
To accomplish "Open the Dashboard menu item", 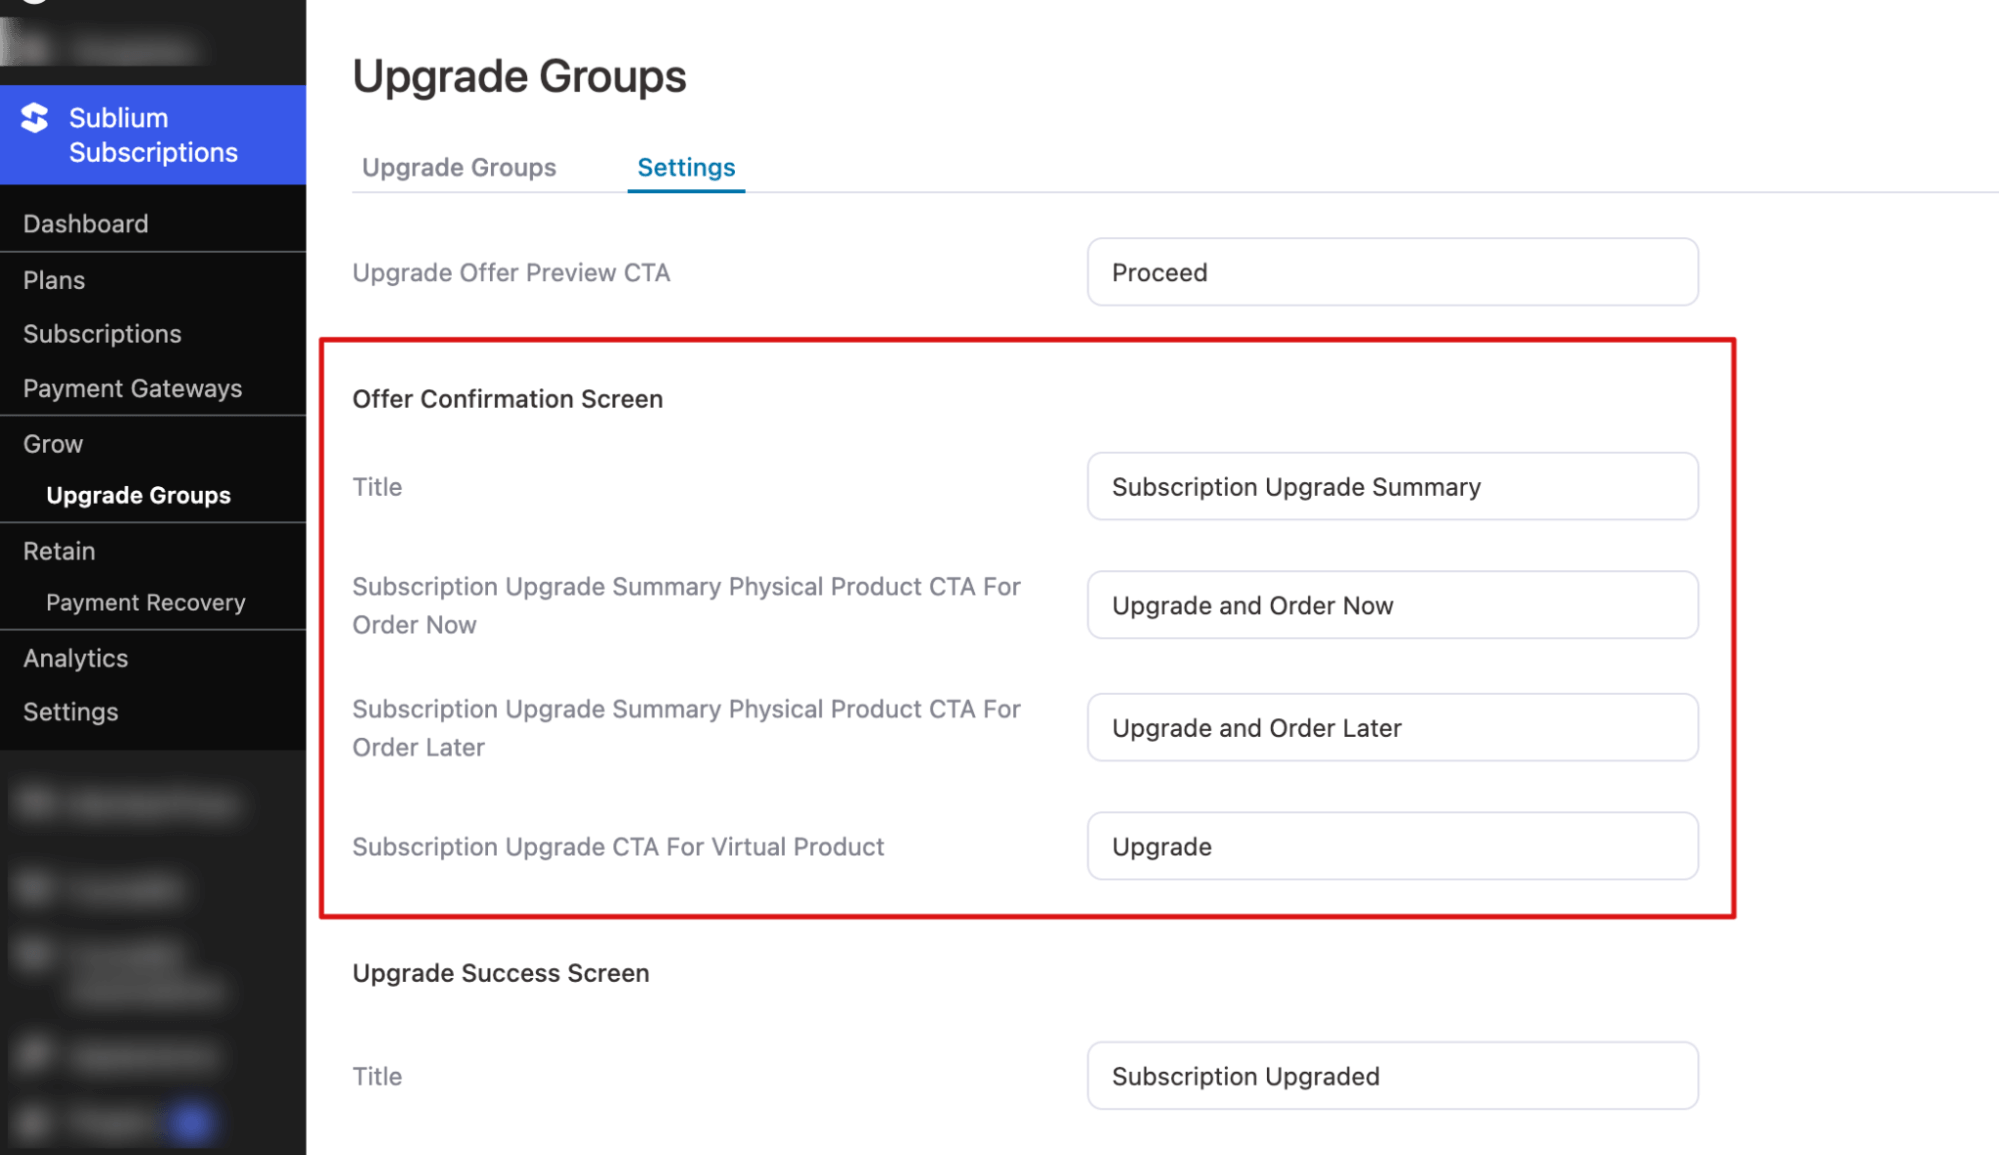I will (86, 223).
